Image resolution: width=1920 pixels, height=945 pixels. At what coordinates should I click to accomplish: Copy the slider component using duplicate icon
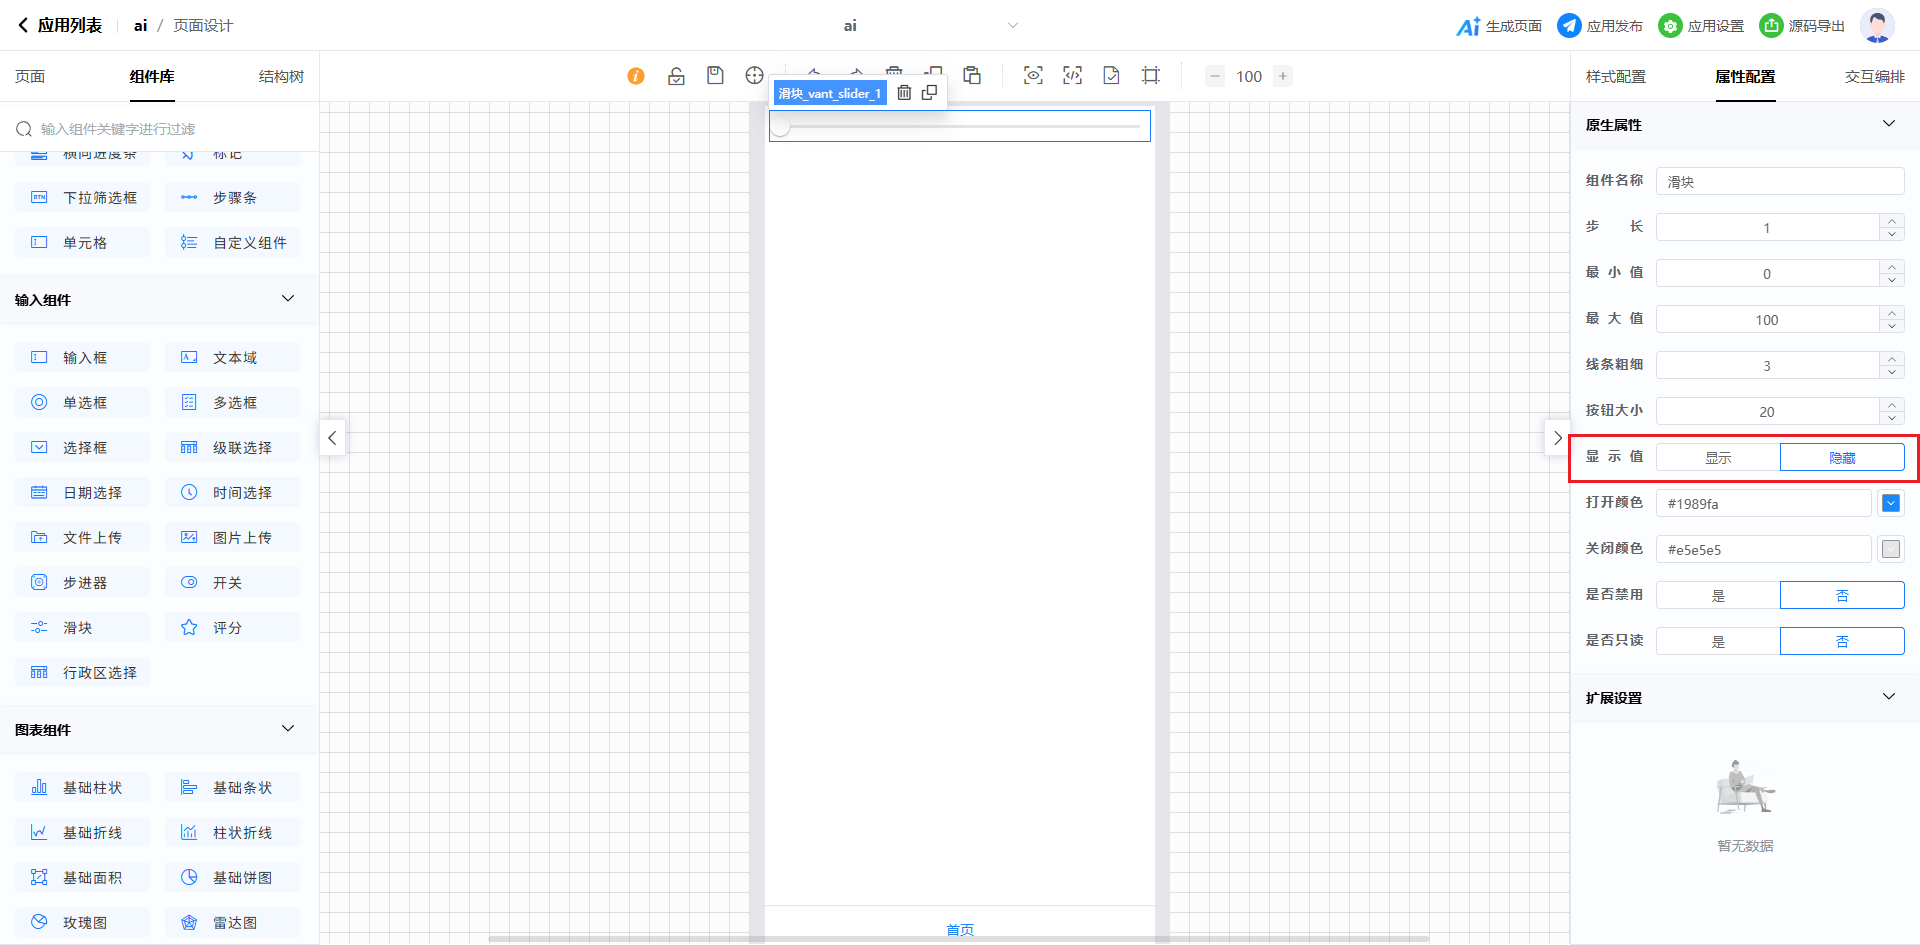(x=930, y=93)
